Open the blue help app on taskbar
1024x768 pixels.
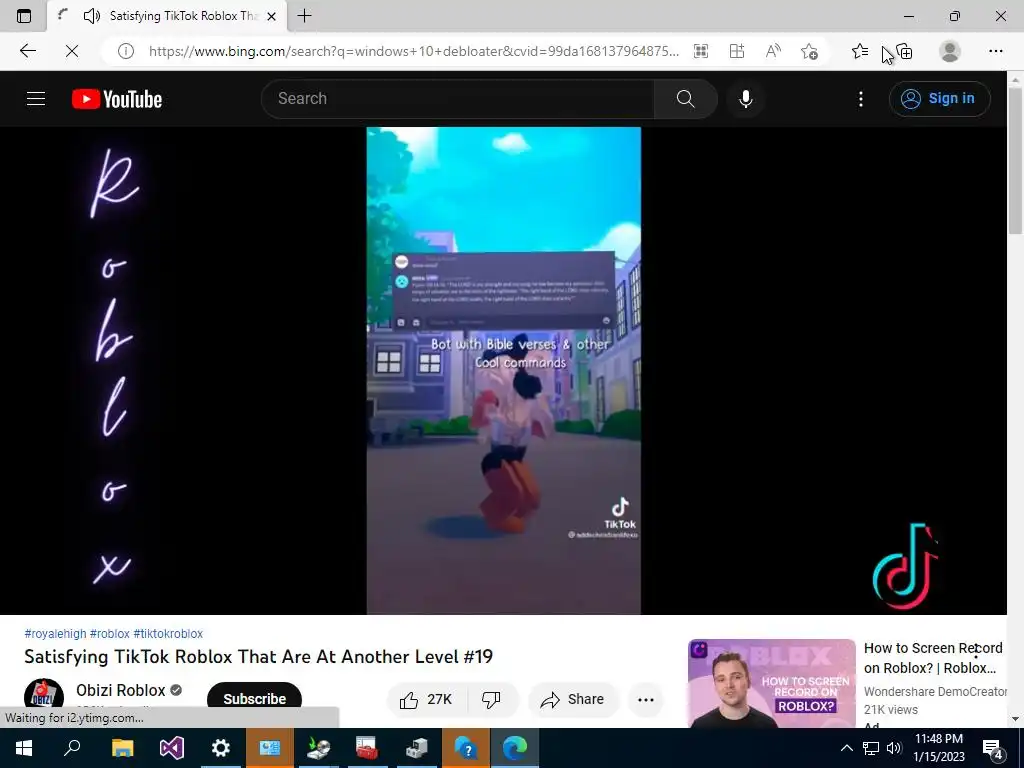pos(466,748)
